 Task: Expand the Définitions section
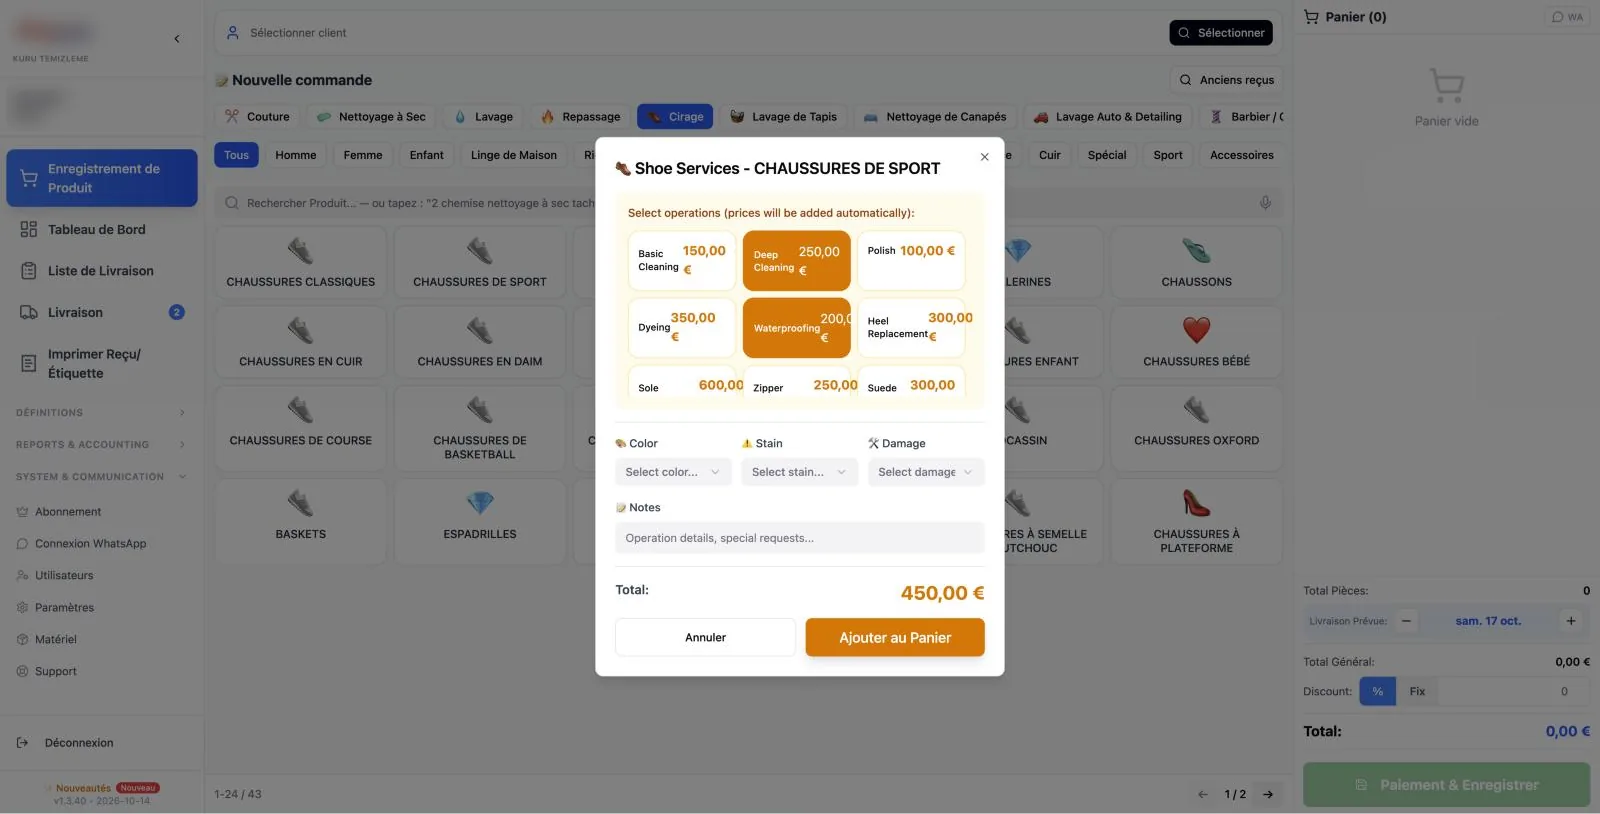point(101,413)
